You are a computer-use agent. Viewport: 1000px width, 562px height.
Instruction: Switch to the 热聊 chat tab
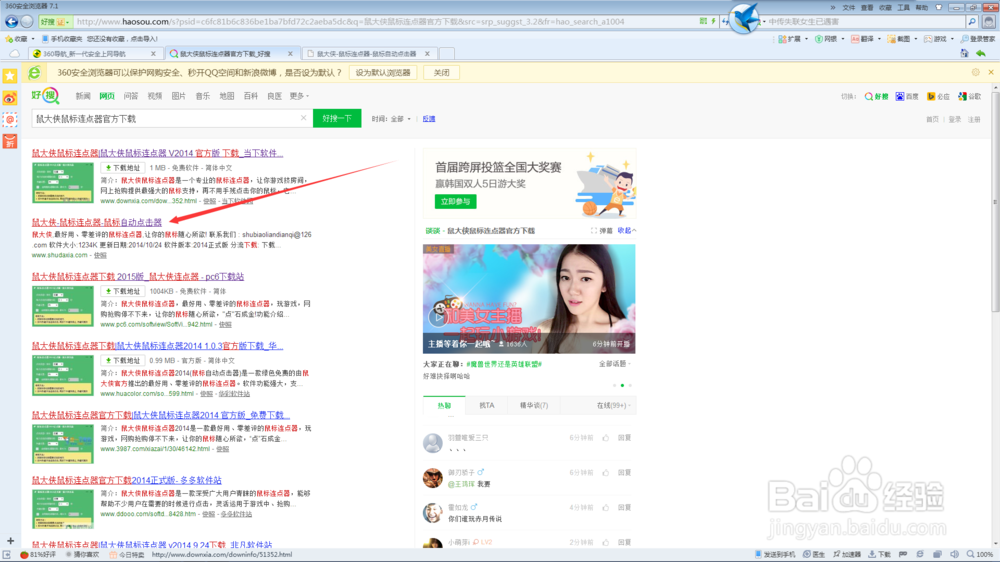[x=445, y=405]
